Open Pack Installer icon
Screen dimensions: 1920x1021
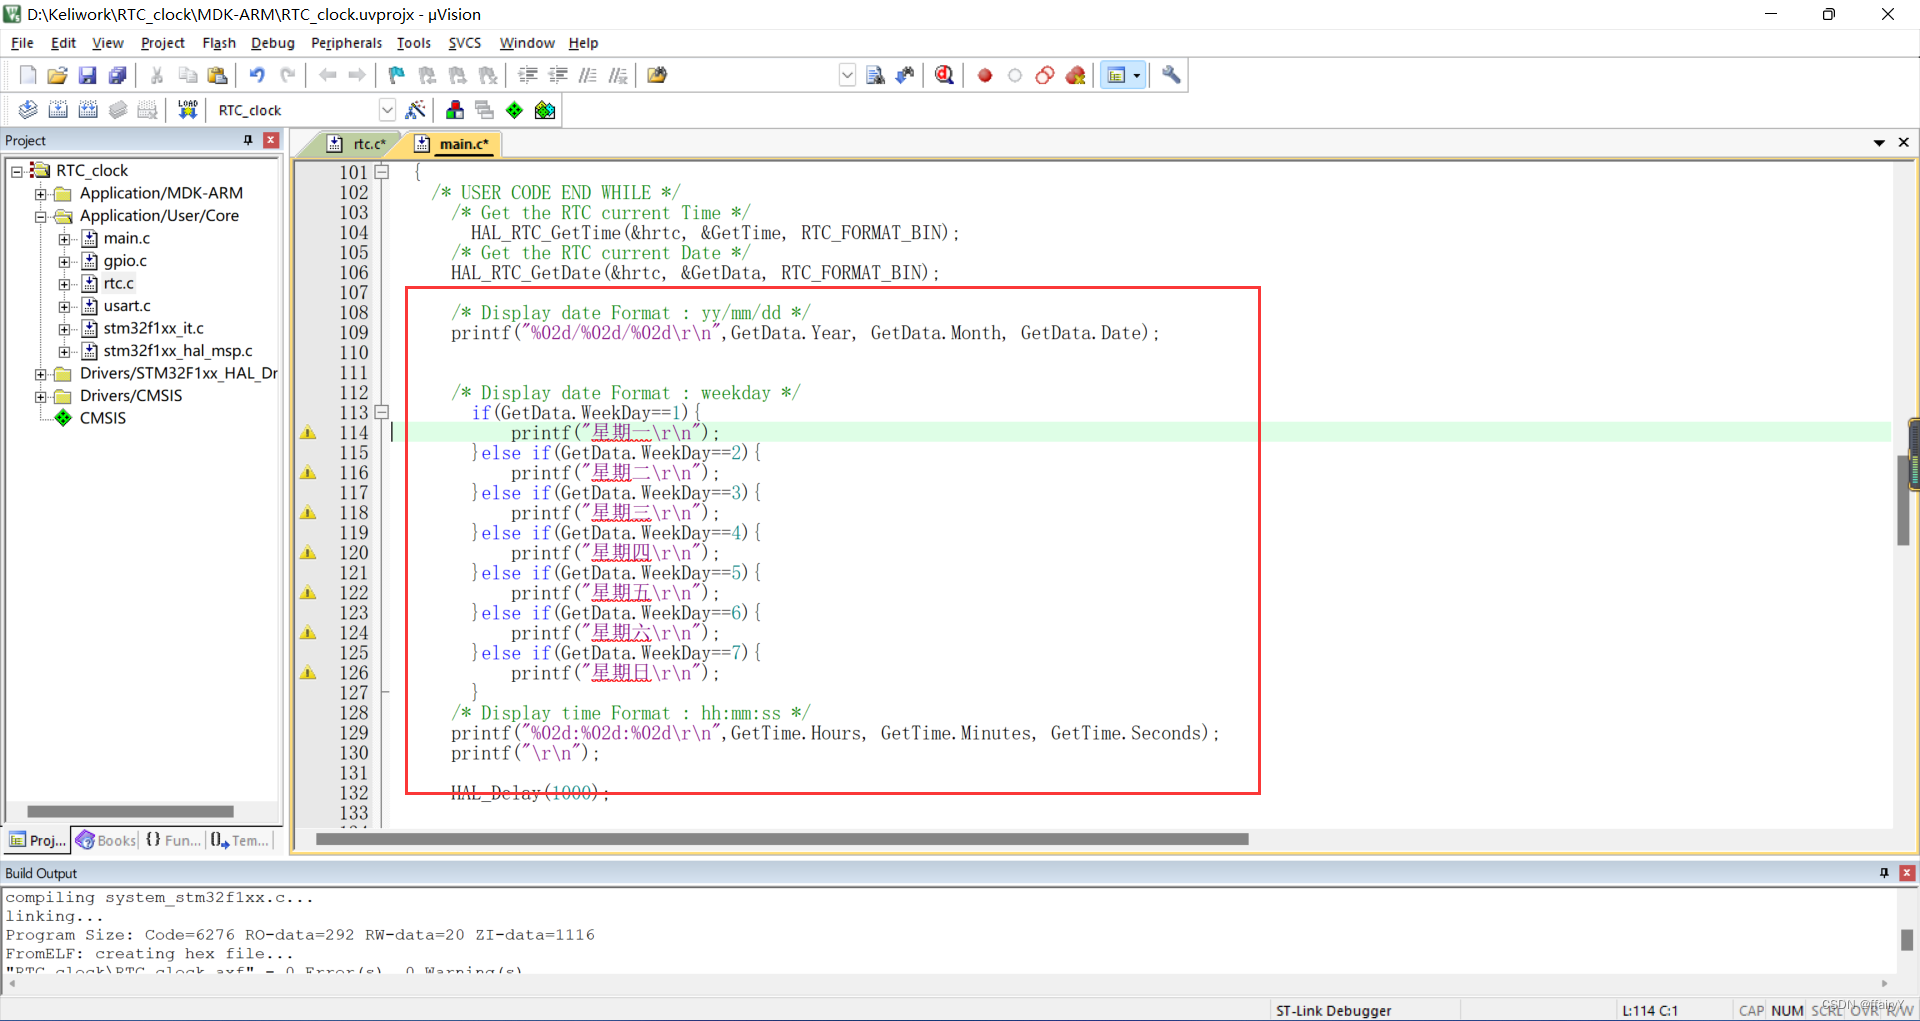pos(544,110)
